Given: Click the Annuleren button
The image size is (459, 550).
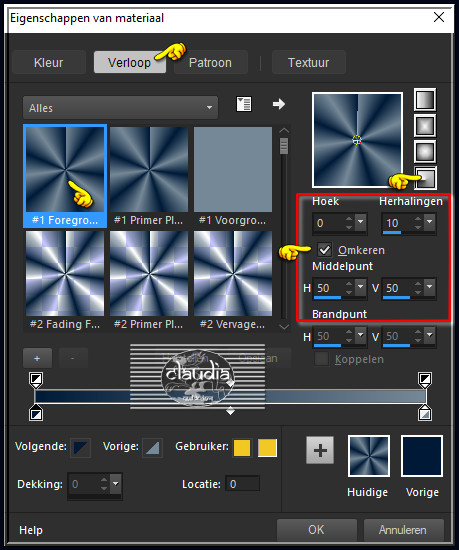Looking at the screenshot, I should coord(403,530).
